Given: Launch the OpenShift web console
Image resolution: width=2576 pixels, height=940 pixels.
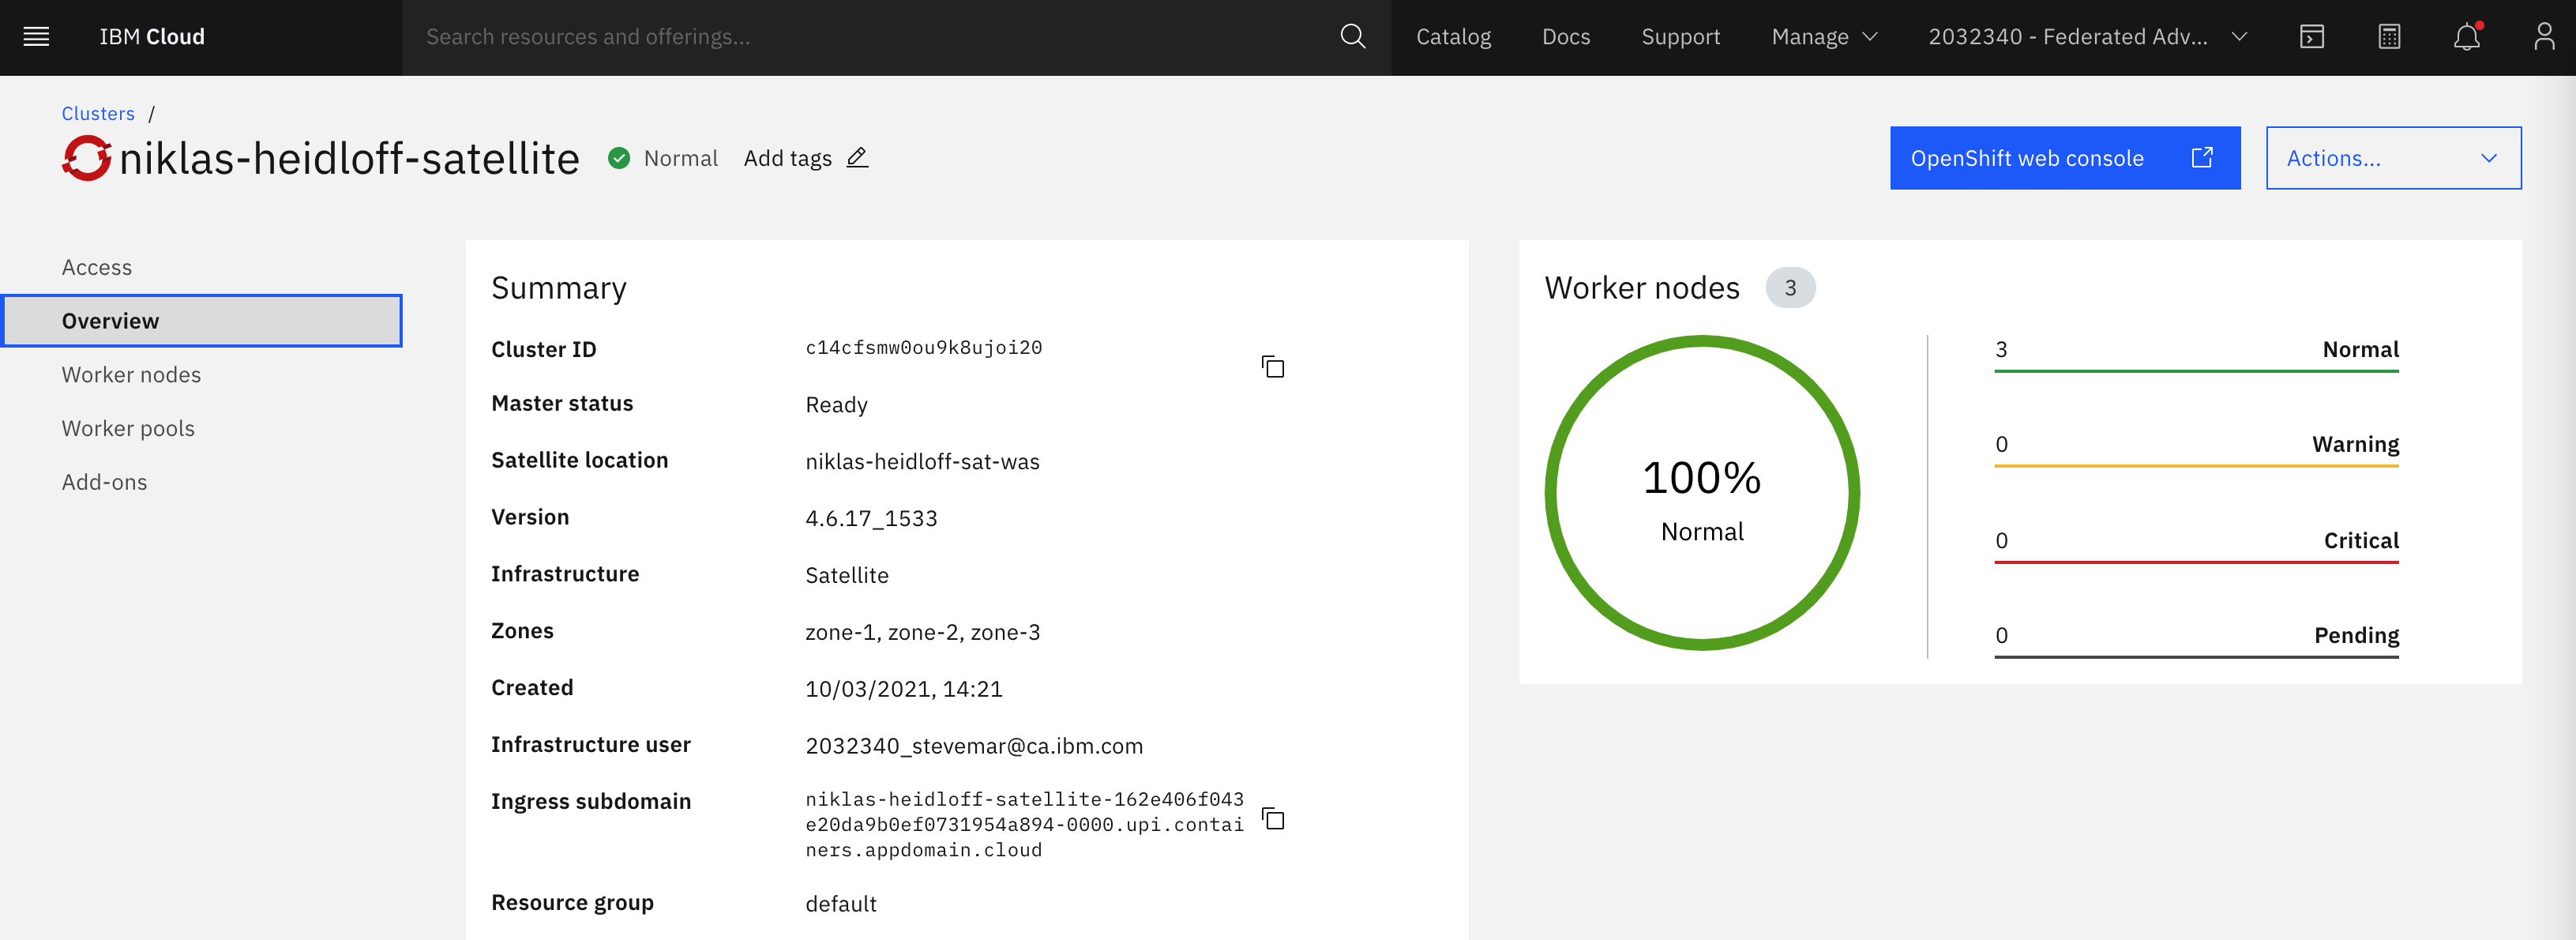Looking at the screenshot, I should 2064,158.
